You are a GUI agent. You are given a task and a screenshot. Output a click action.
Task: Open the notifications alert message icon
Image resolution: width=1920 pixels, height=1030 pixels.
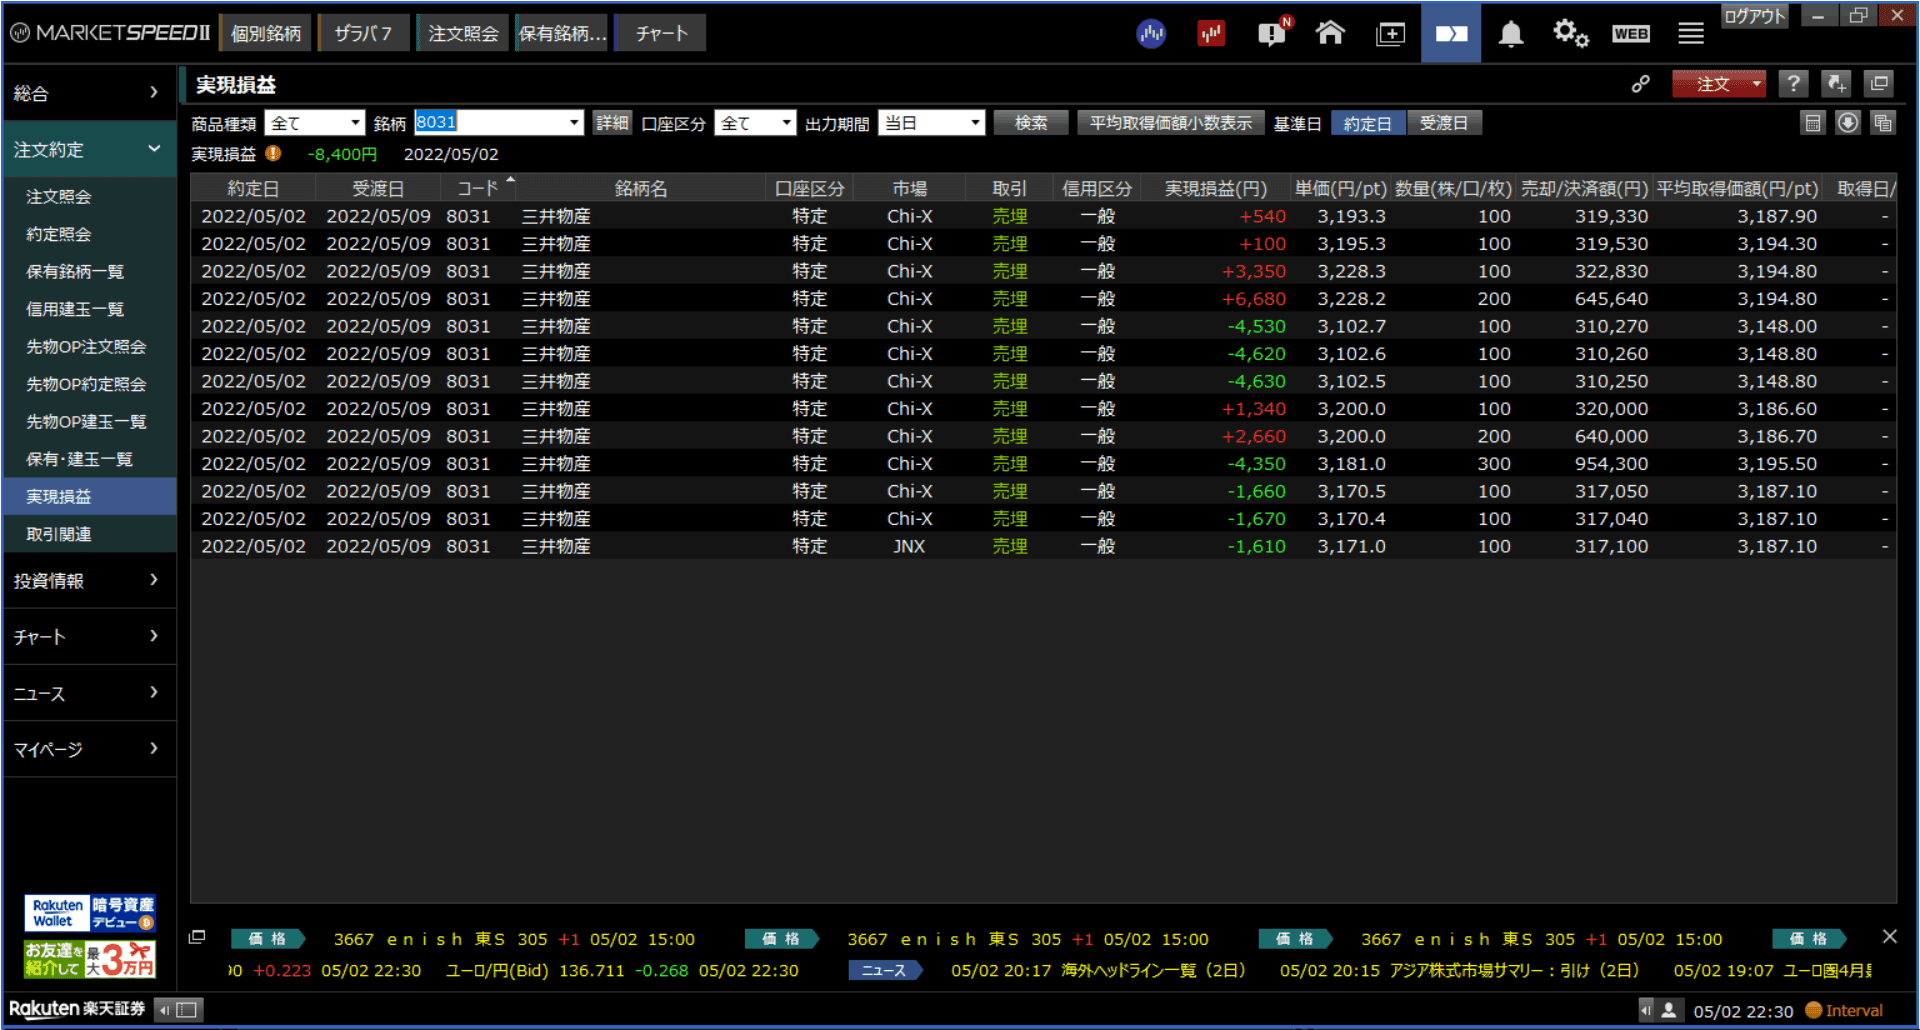[1273, 33]
